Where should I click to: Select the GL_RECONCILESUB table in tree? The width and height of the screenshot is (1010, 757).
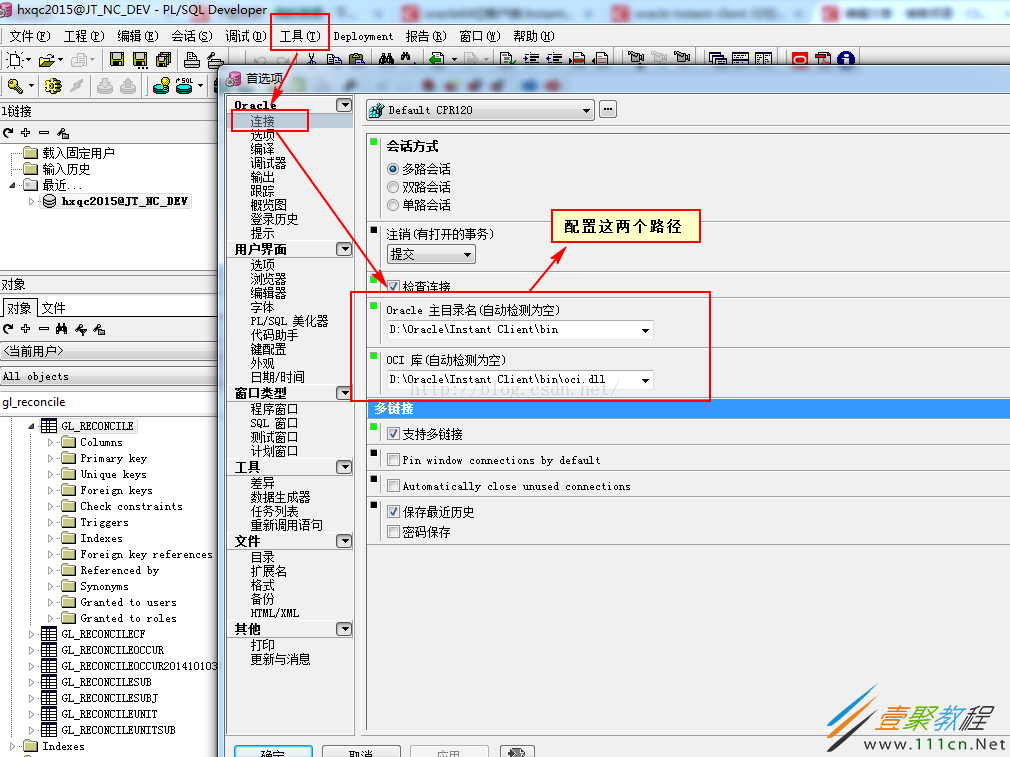click(106, 682)
